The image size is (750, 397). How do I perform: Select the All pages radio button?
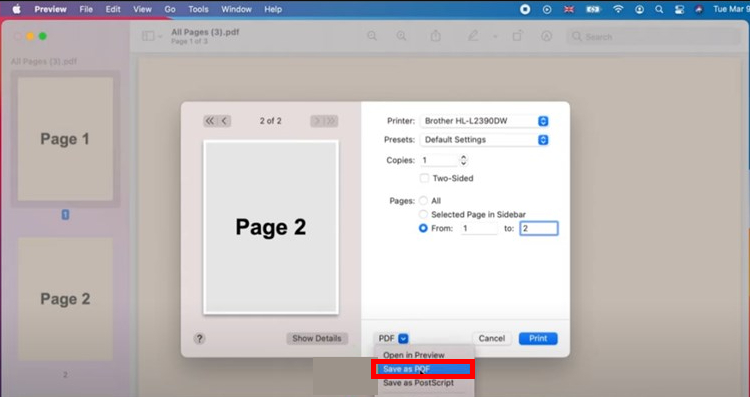tap(423, 201)
